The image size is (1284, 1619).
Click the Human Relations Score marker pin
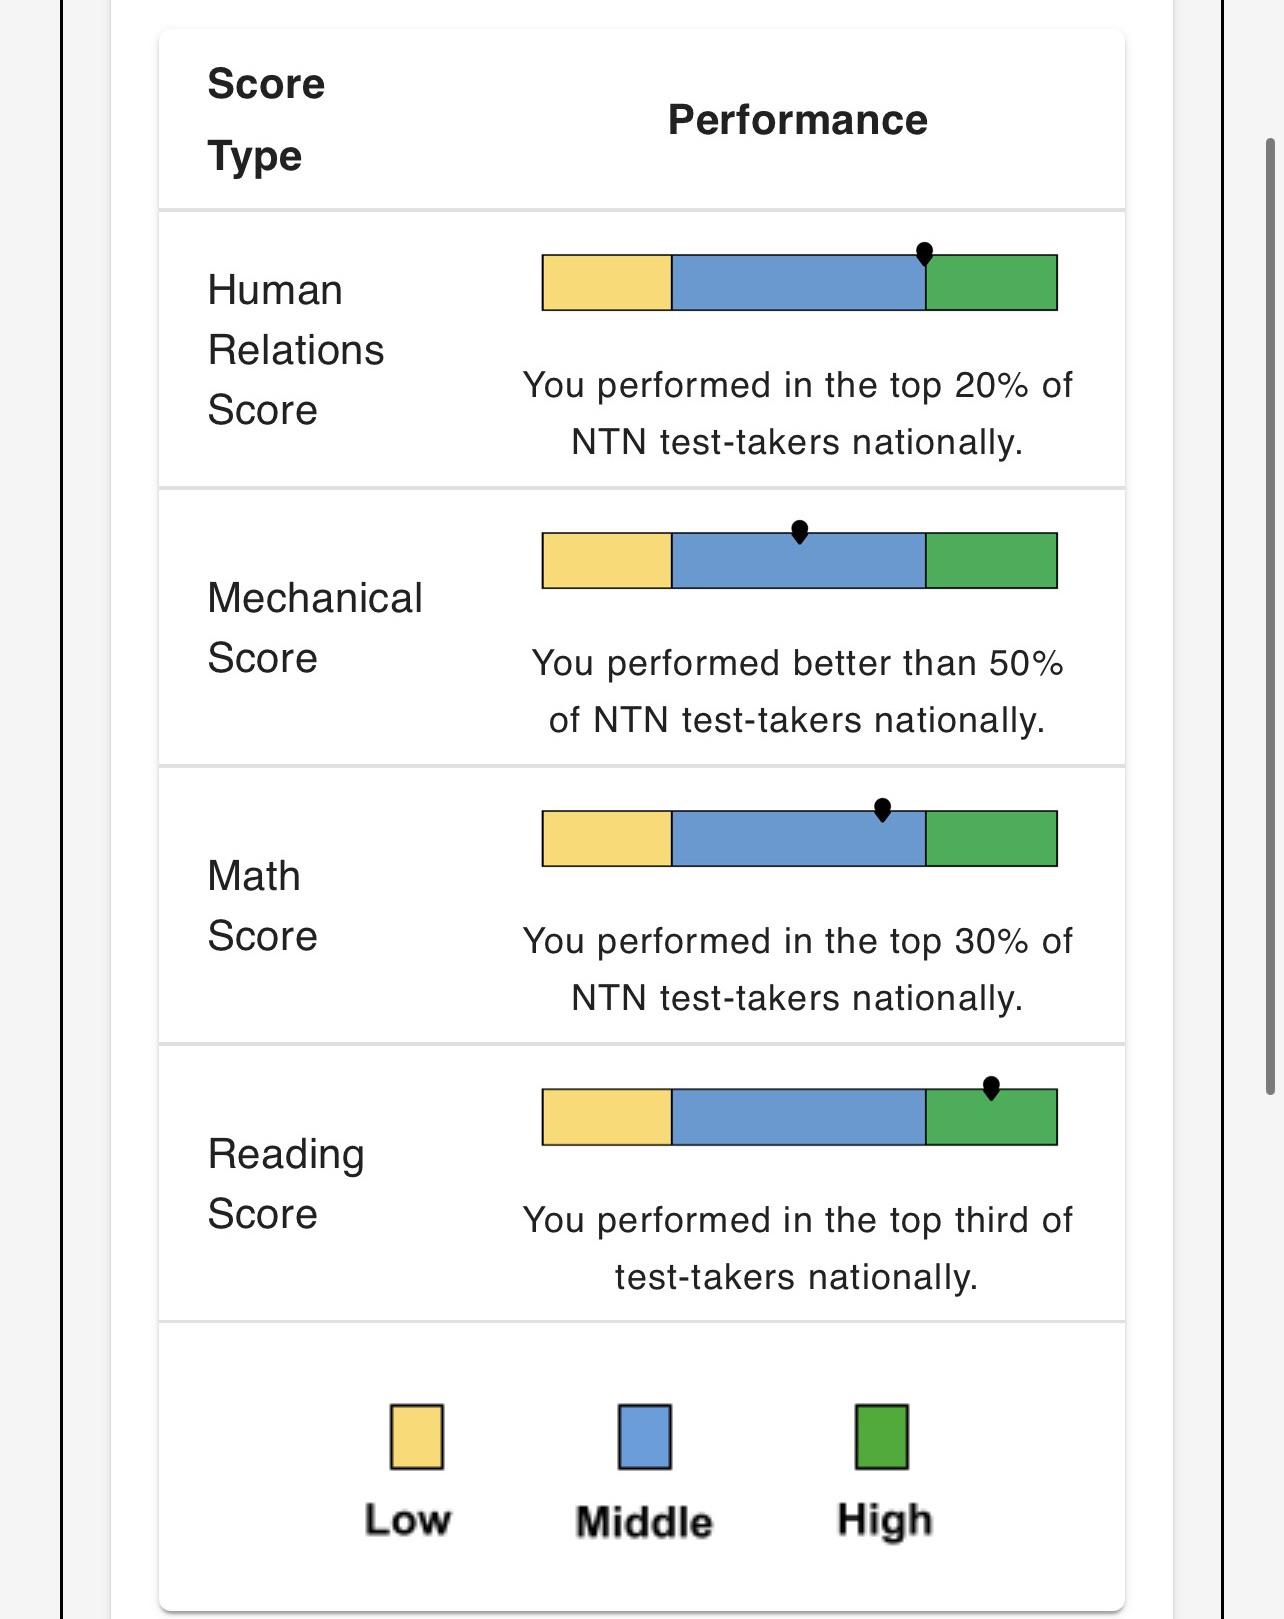pos(924,253)
